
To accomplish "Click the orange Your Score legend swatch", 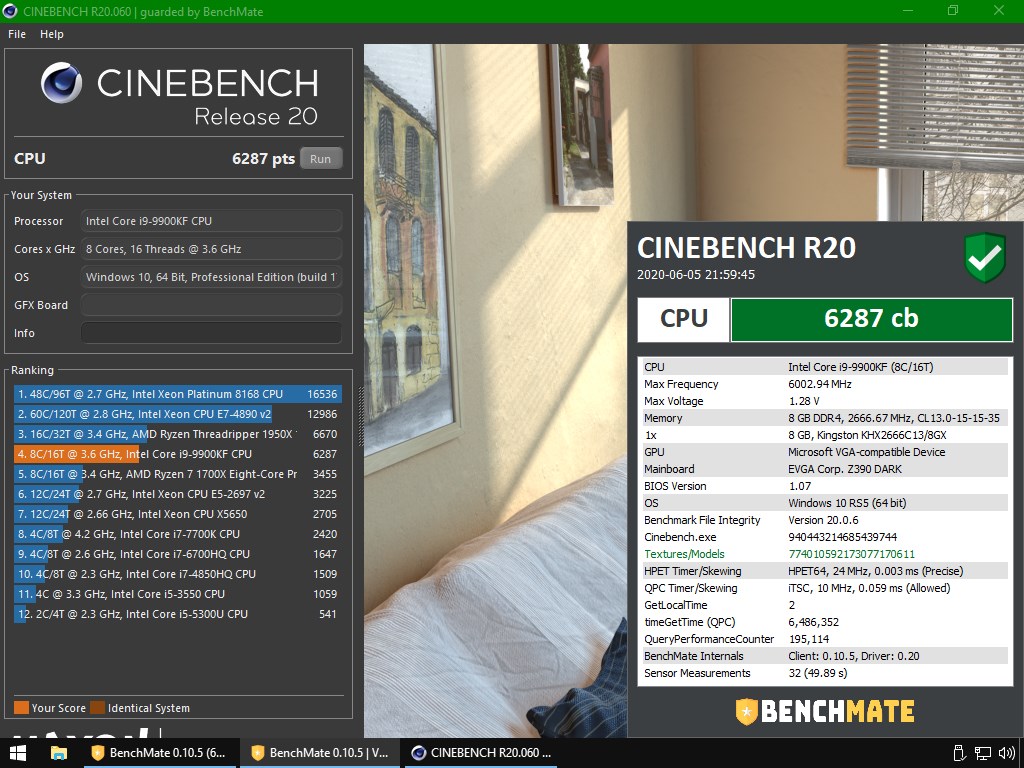I will point(21,707).
